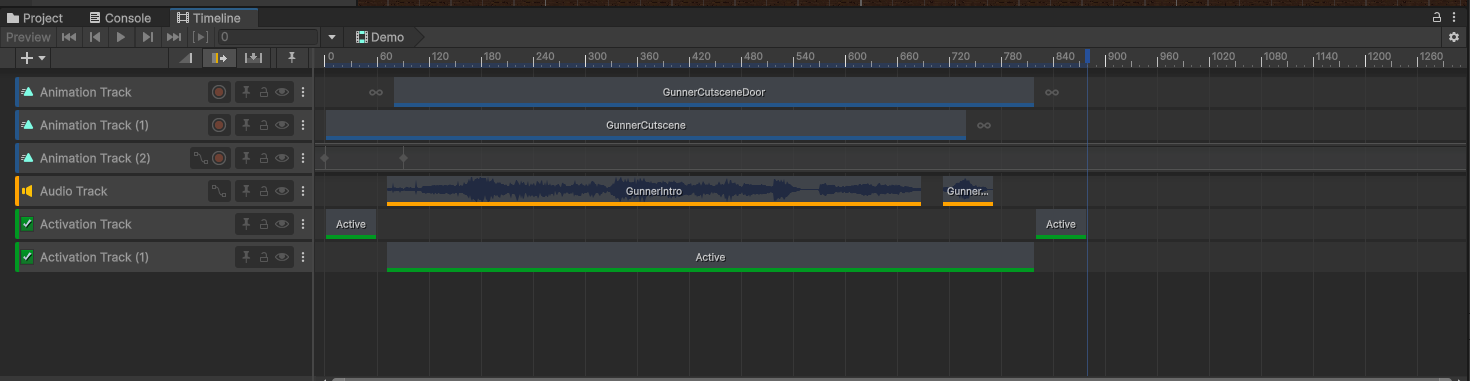The height and width of the screenshot is (381, 1470).
Task: Mute Animation Track (2) with eye icon
Action: coord(282,158)
